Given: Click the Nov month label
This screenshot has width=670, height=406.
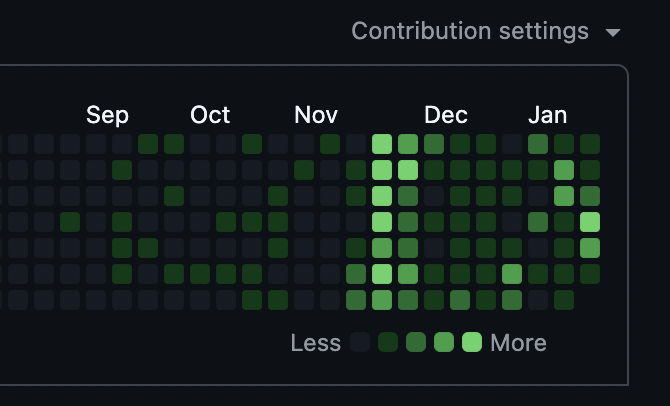Looking at the screenshot, I should click(x=316, y=115).
